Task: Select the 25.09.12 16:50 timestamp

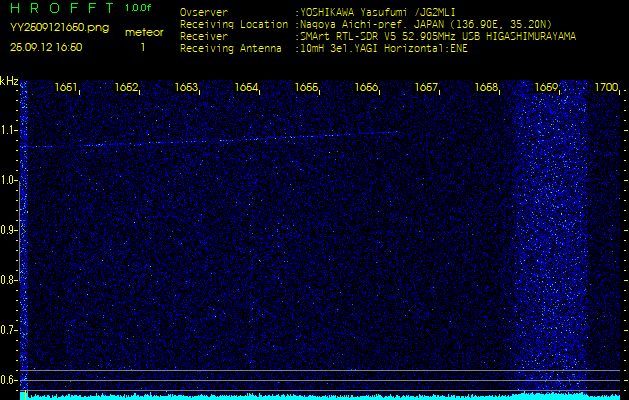Action: tap(46, 46)
